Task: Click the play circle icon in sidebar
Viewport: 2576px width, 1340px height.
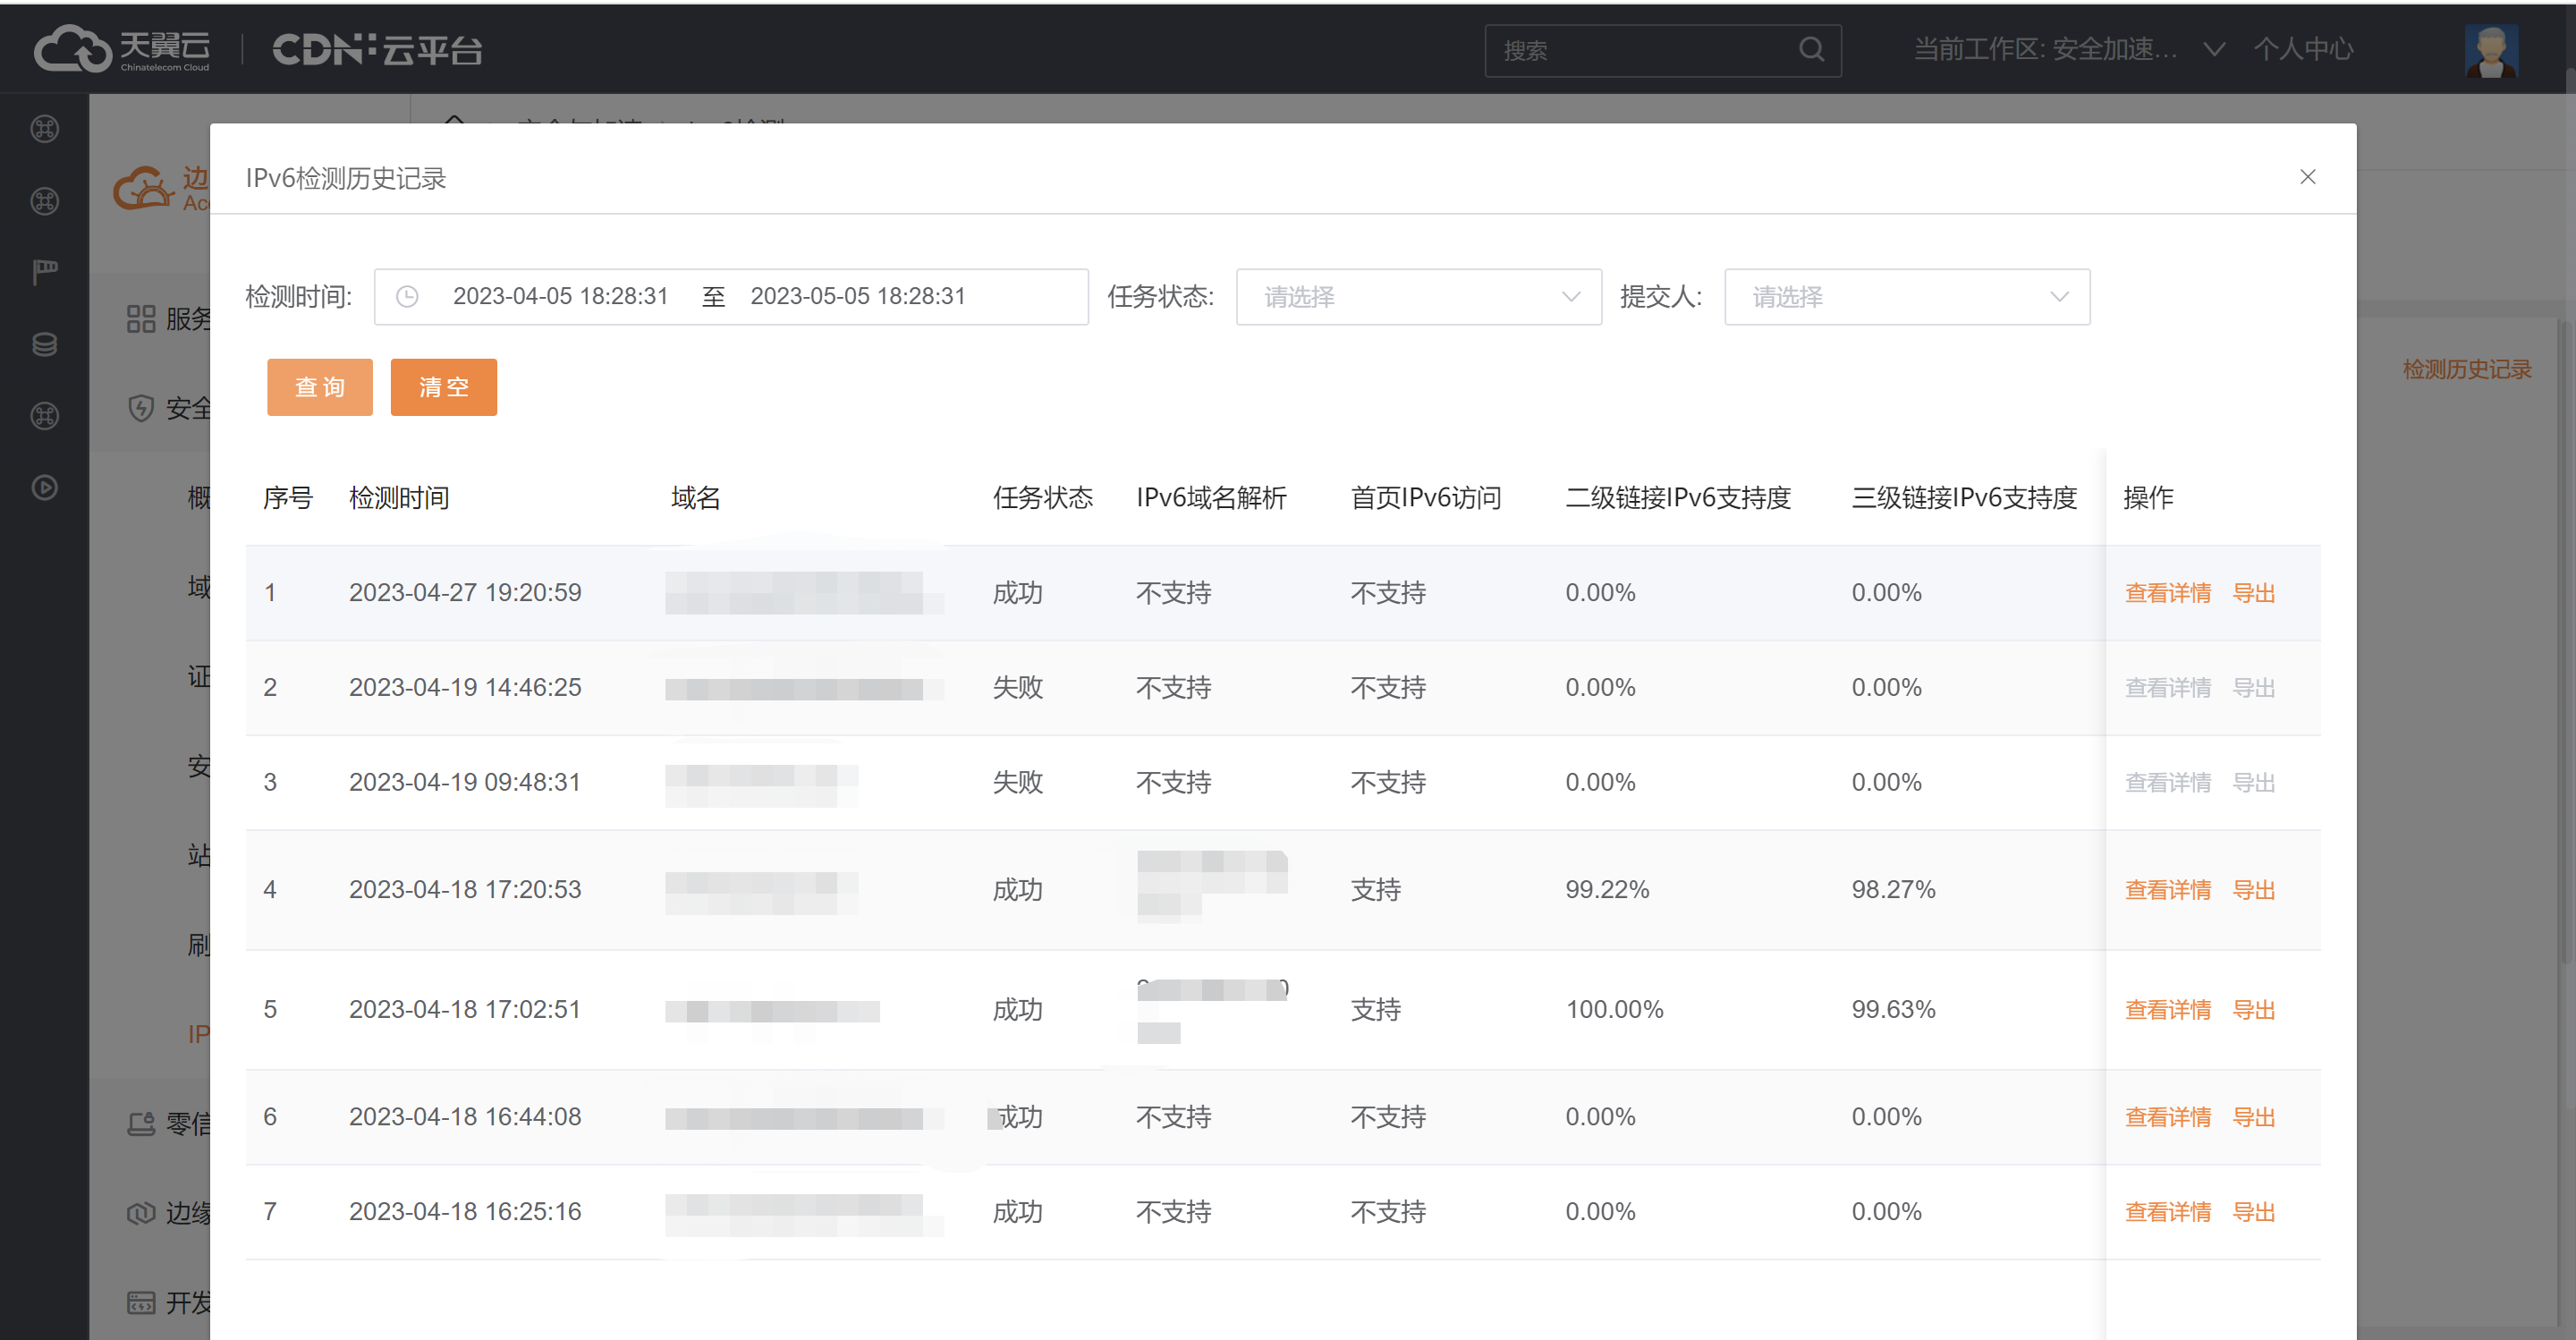Action: (45, 488)
